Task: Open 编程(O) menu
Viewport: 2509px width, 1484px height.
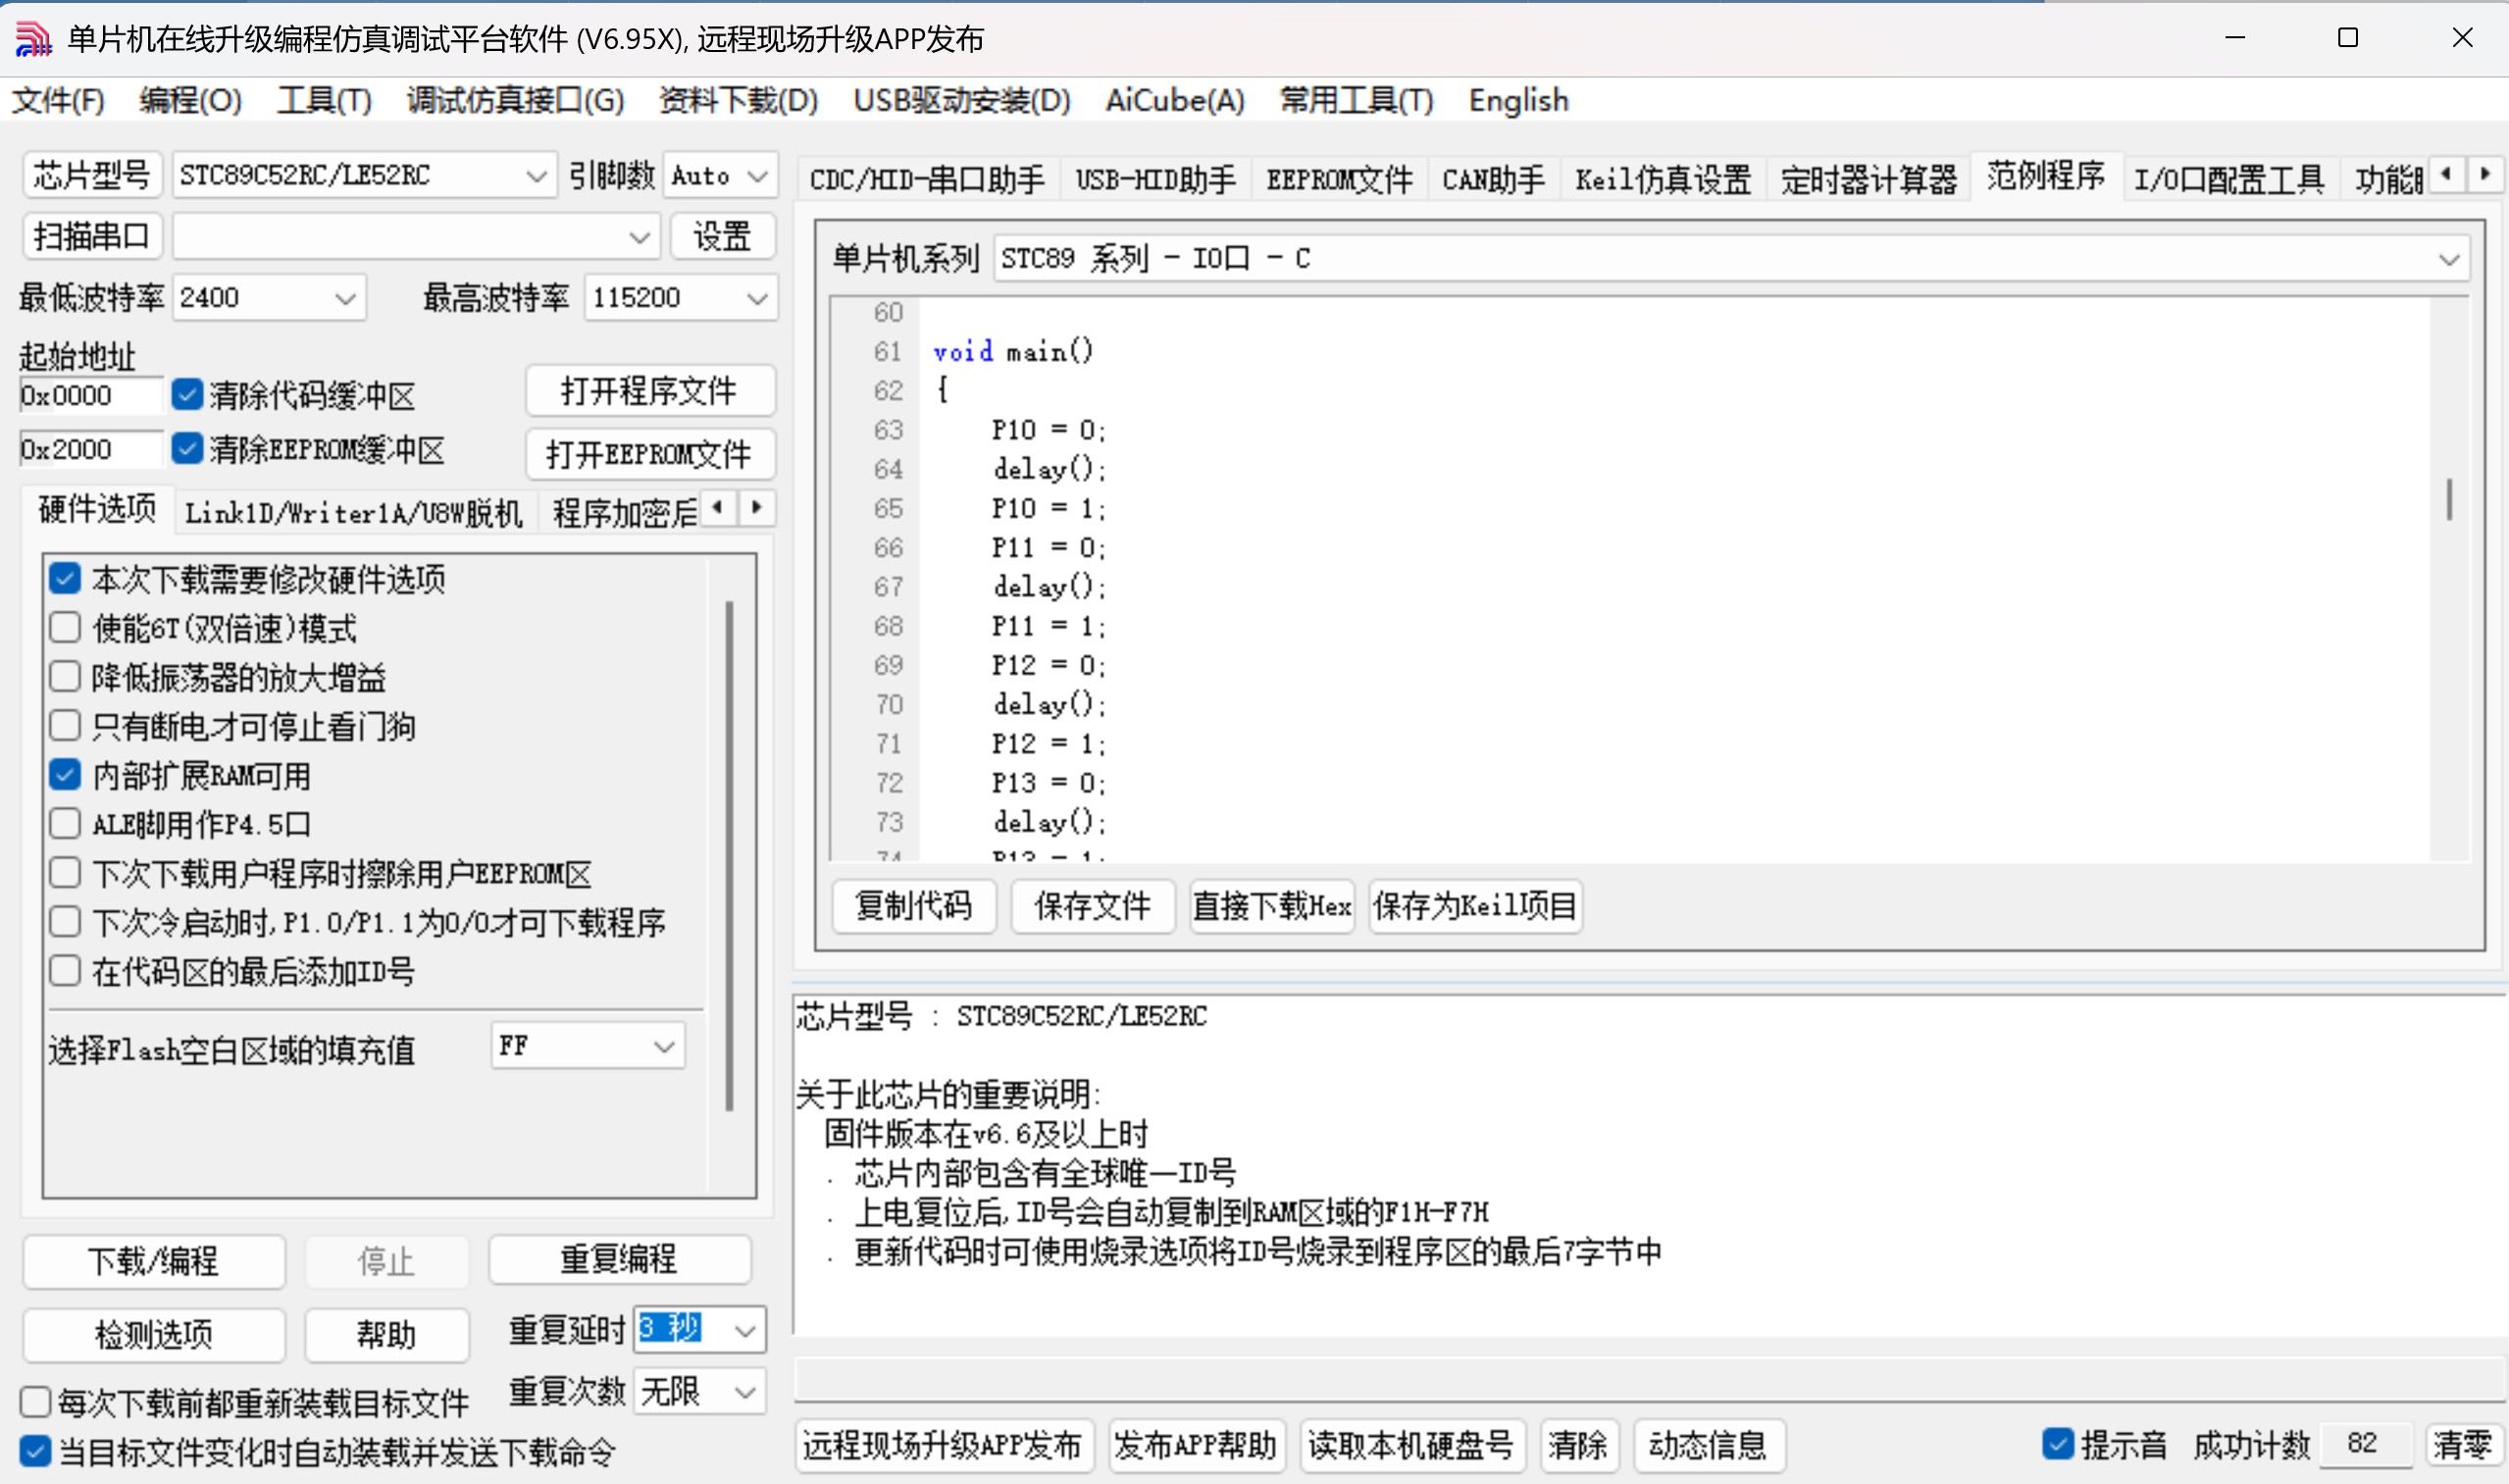Action: [190, 100]
